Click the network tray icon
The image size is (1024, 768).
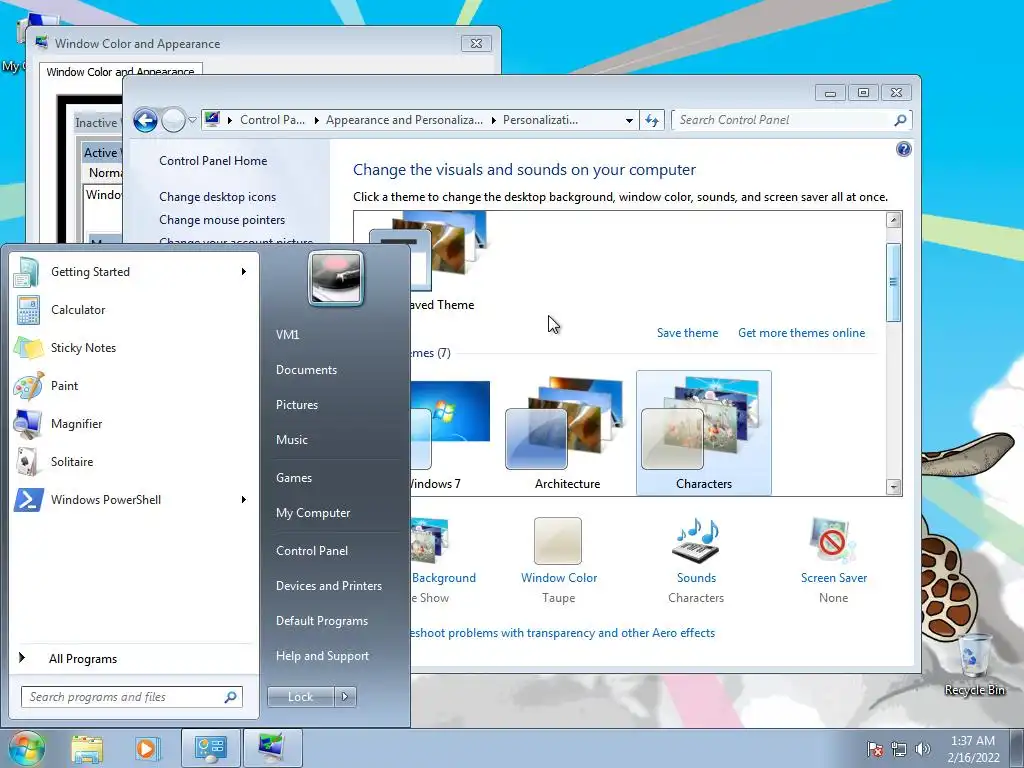tap(899, 749)
